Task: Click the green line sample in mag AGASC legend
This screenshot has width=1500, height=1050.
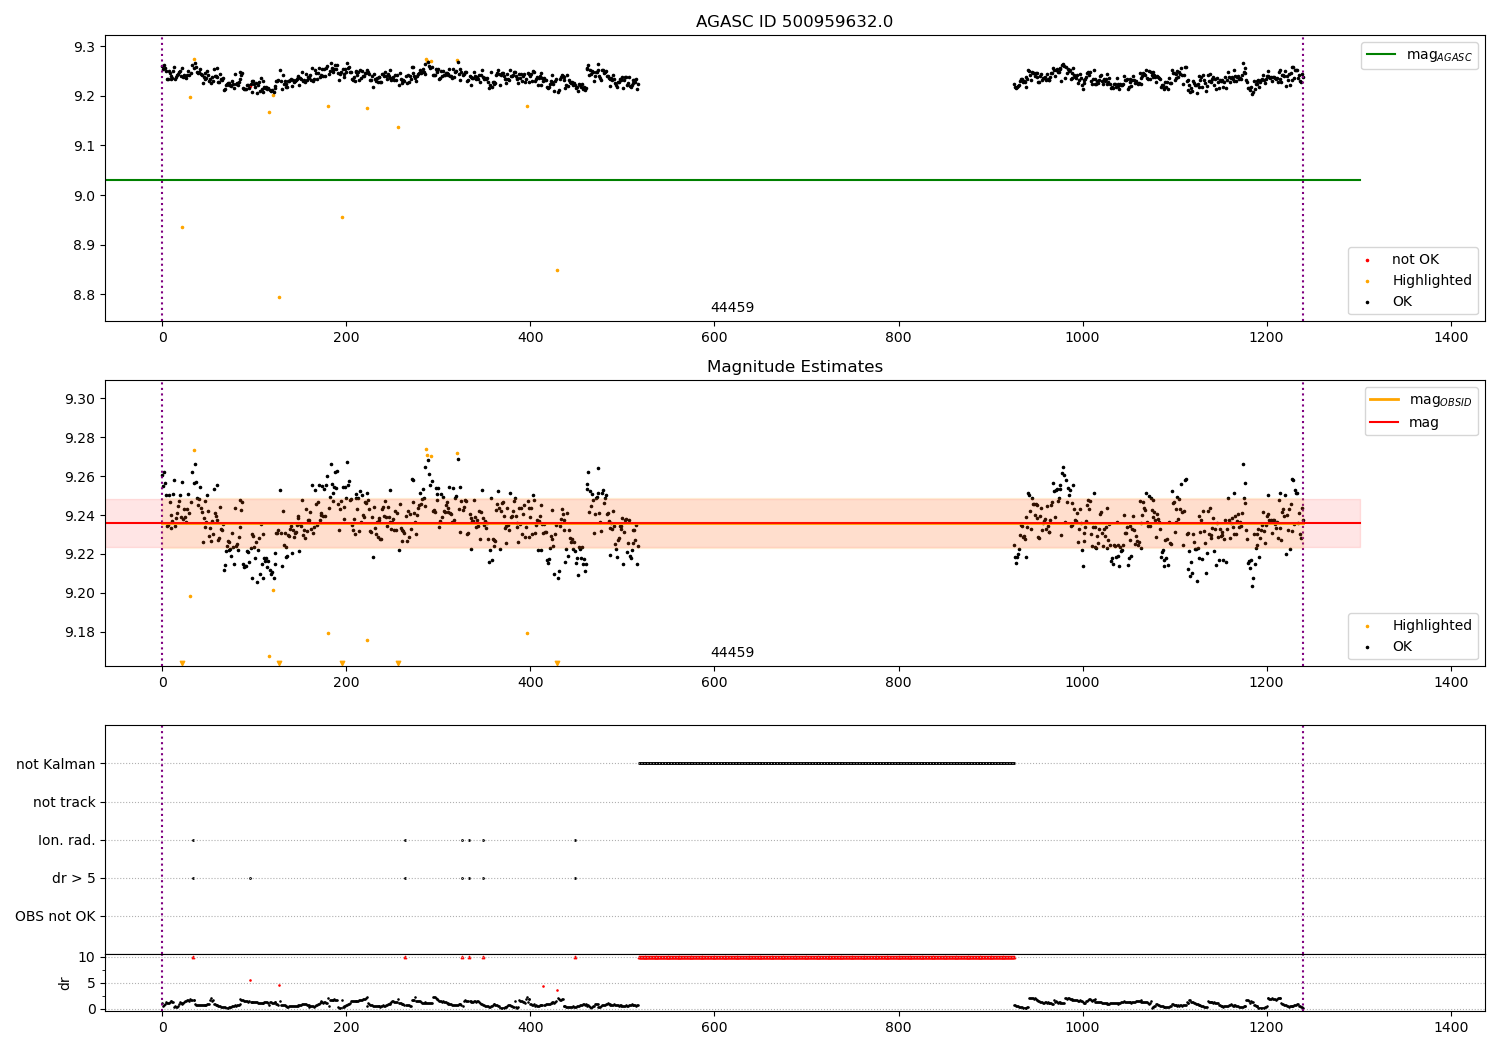Action: click(x=1383, y=55)
